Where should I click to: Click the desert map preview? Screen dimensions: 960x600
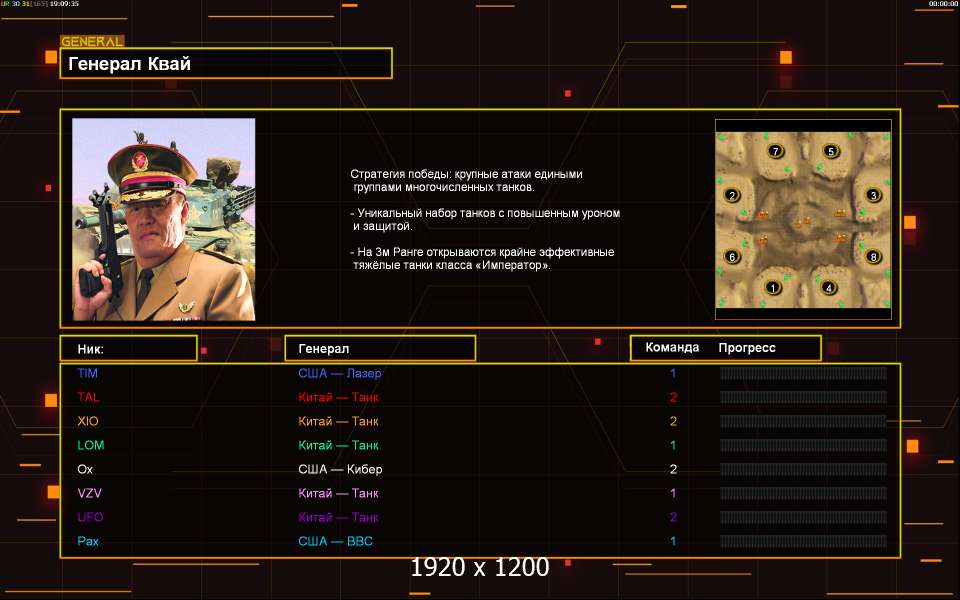[803, 220]
